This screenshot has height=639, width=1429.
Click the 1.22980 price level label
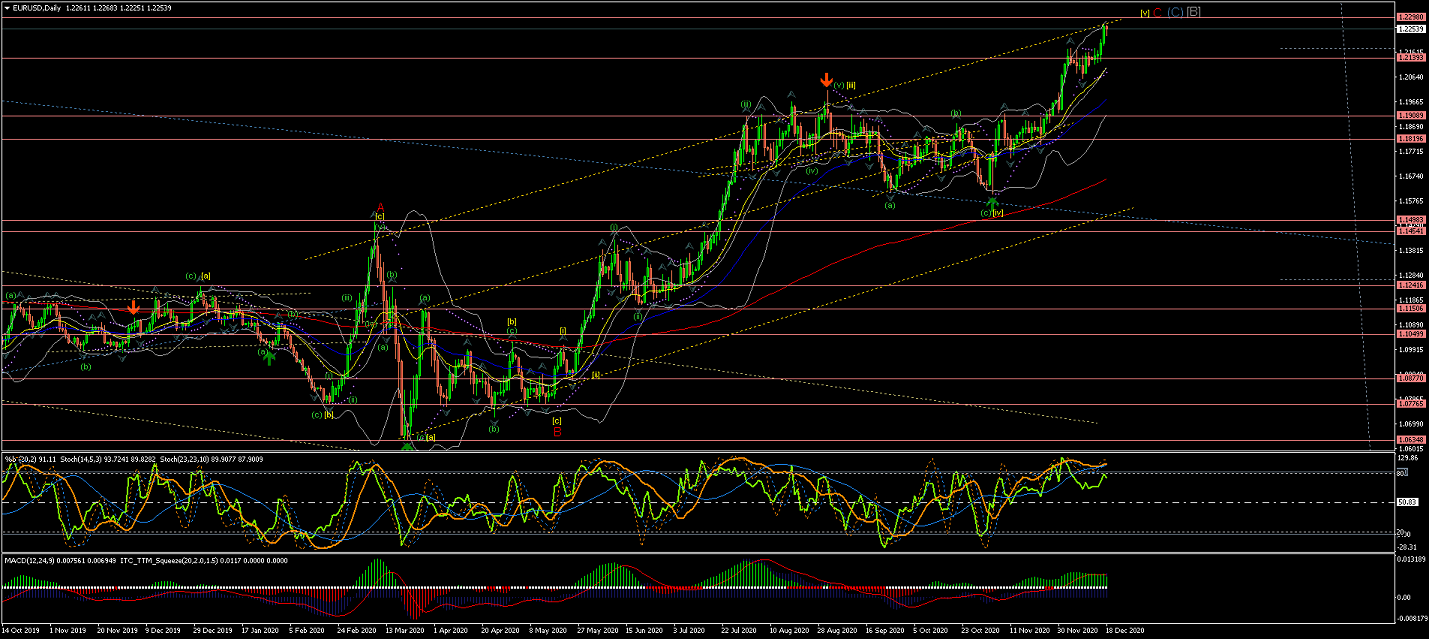point(1410,17)
